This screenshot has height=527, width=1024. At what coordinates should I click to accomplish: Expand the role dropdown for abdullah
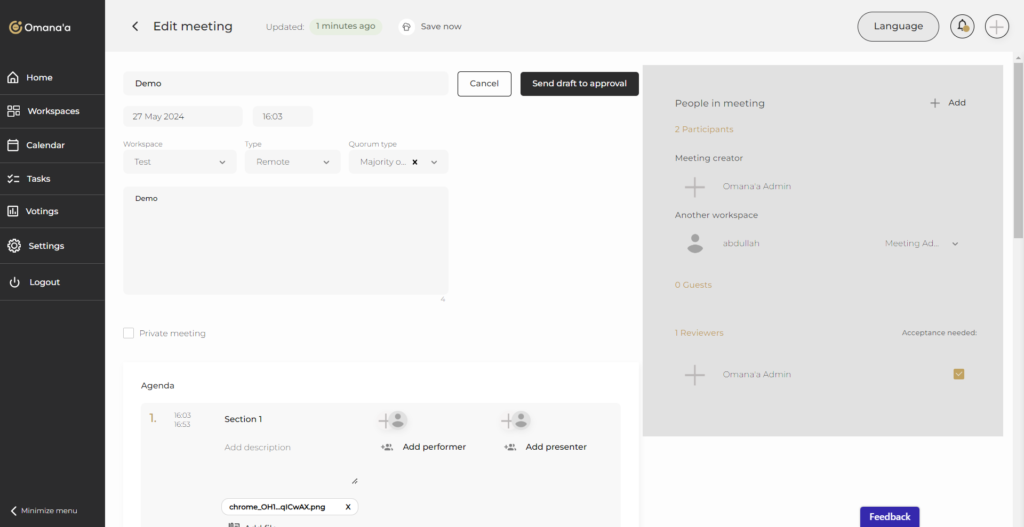955,244
